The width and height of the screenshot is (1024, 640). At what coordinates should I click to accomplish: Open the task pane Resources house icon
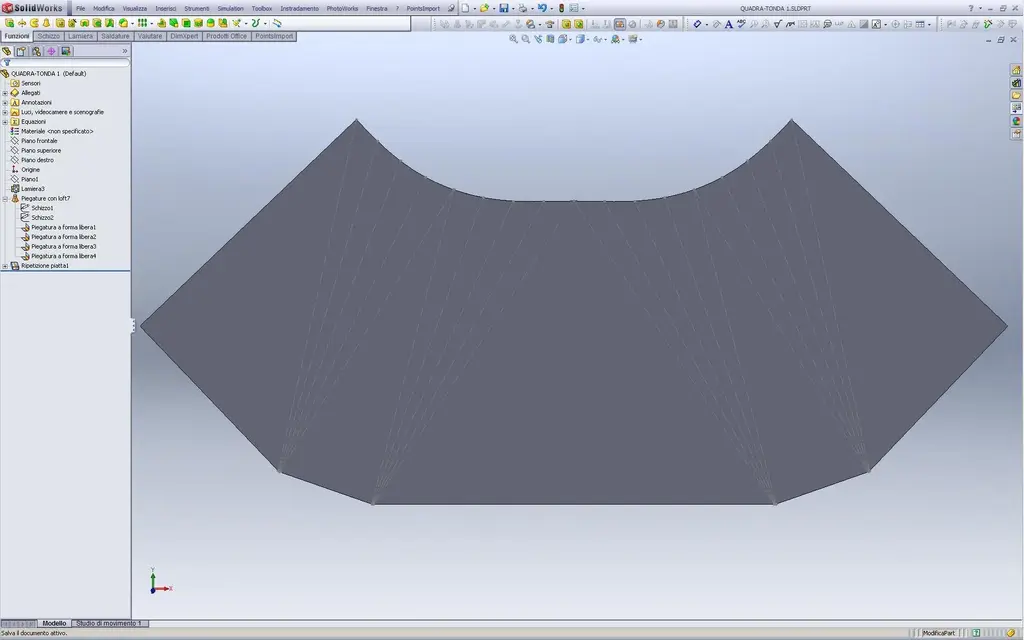click(1016, 70)
